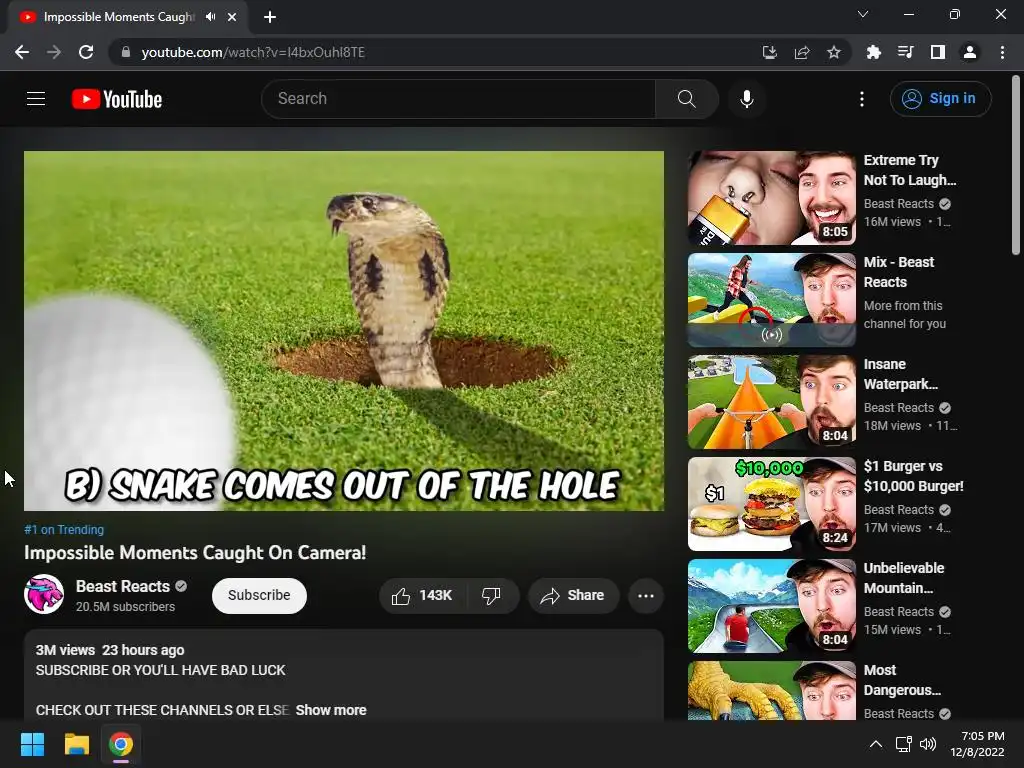Close the YouTube browser tab

tap(232, 17)
